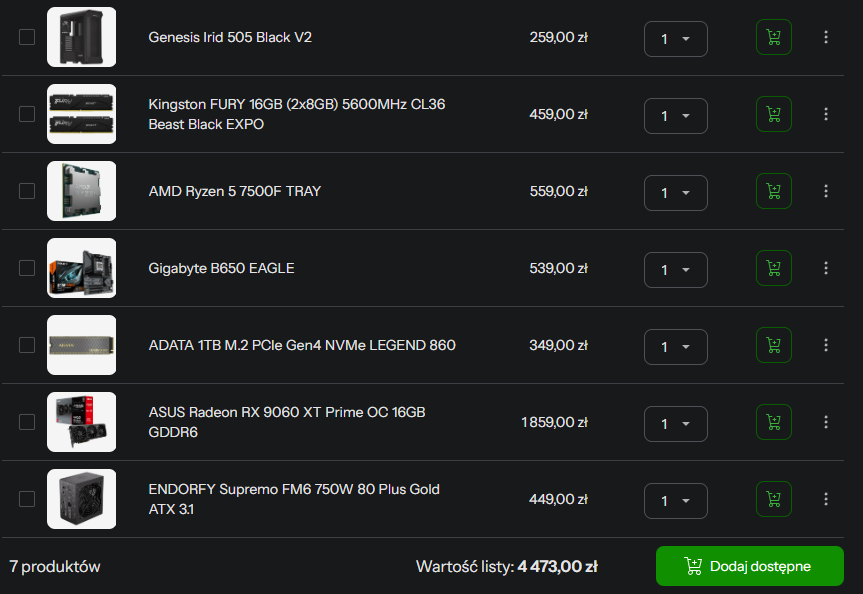
Task: Open three-dot menu for ASUS Radeon RX 9060
Action: pos(826,422)
